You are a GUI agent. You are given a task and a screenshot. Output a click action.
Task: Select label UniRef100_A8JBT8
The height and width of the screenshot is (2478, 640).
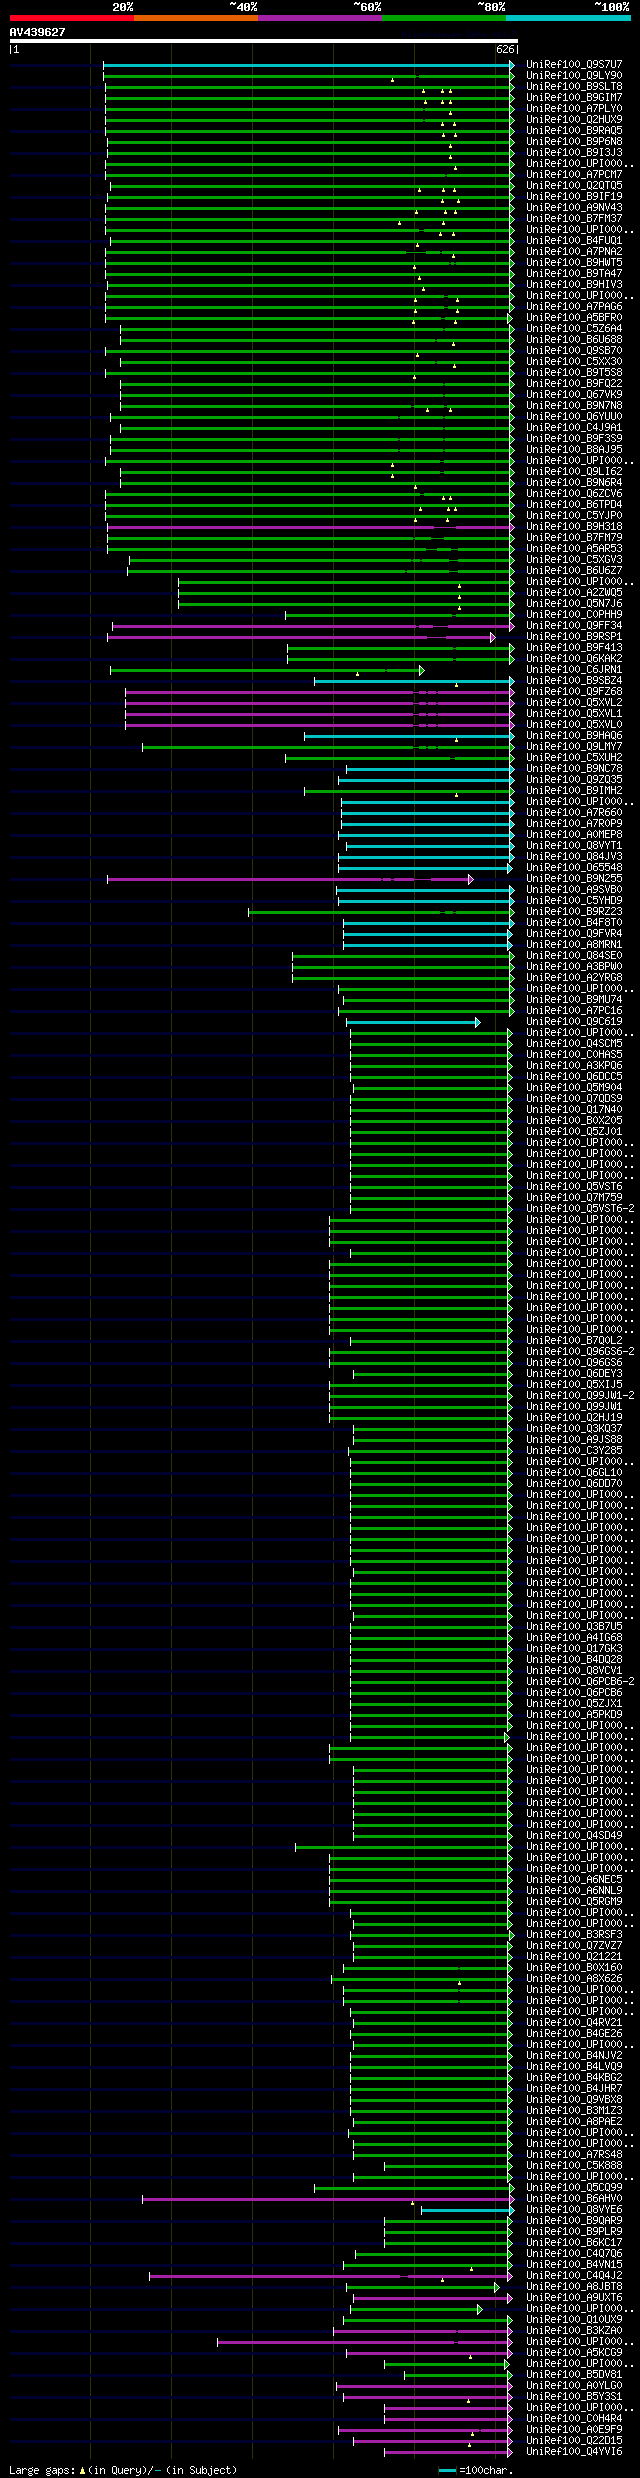574,2287
